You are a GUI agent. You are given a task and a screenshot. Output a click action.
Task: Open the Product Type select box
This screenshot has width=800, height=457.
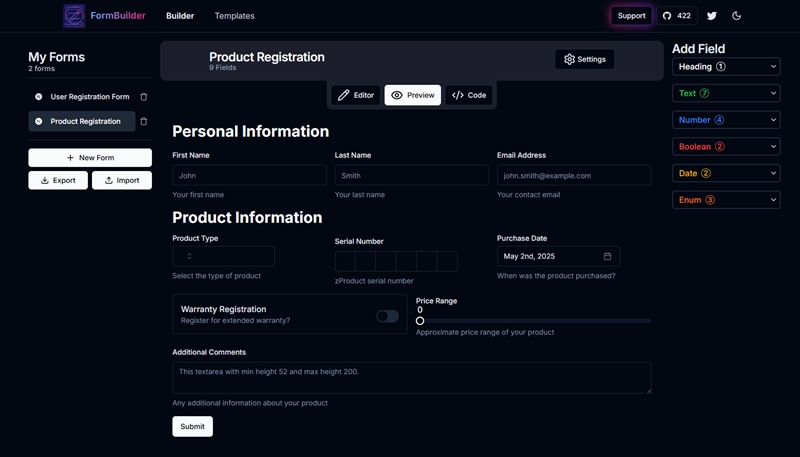pyautogui.click(x=223, y=256)
